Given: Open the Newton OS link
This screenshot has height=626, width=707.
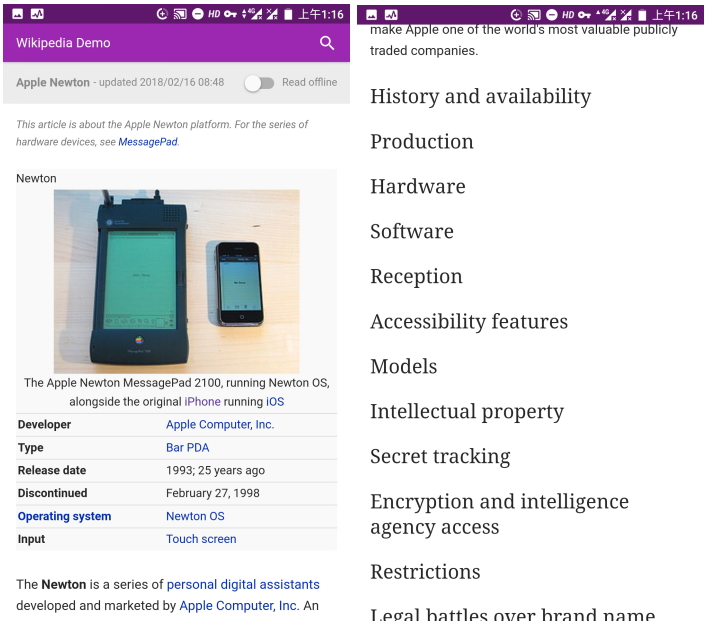Looking at the screenshot, I should [x=195, y=516].
